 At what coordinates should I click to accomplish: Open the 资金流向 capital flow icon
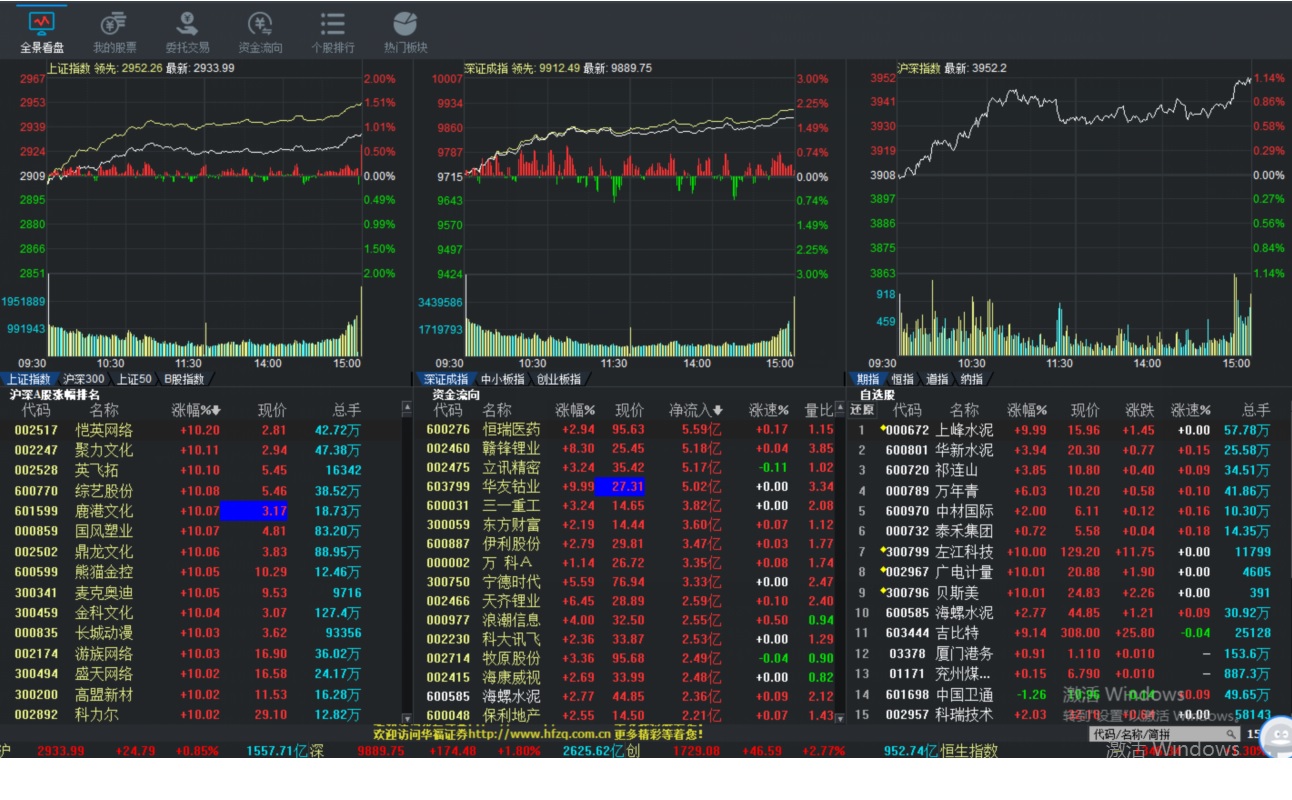(260, 32)
